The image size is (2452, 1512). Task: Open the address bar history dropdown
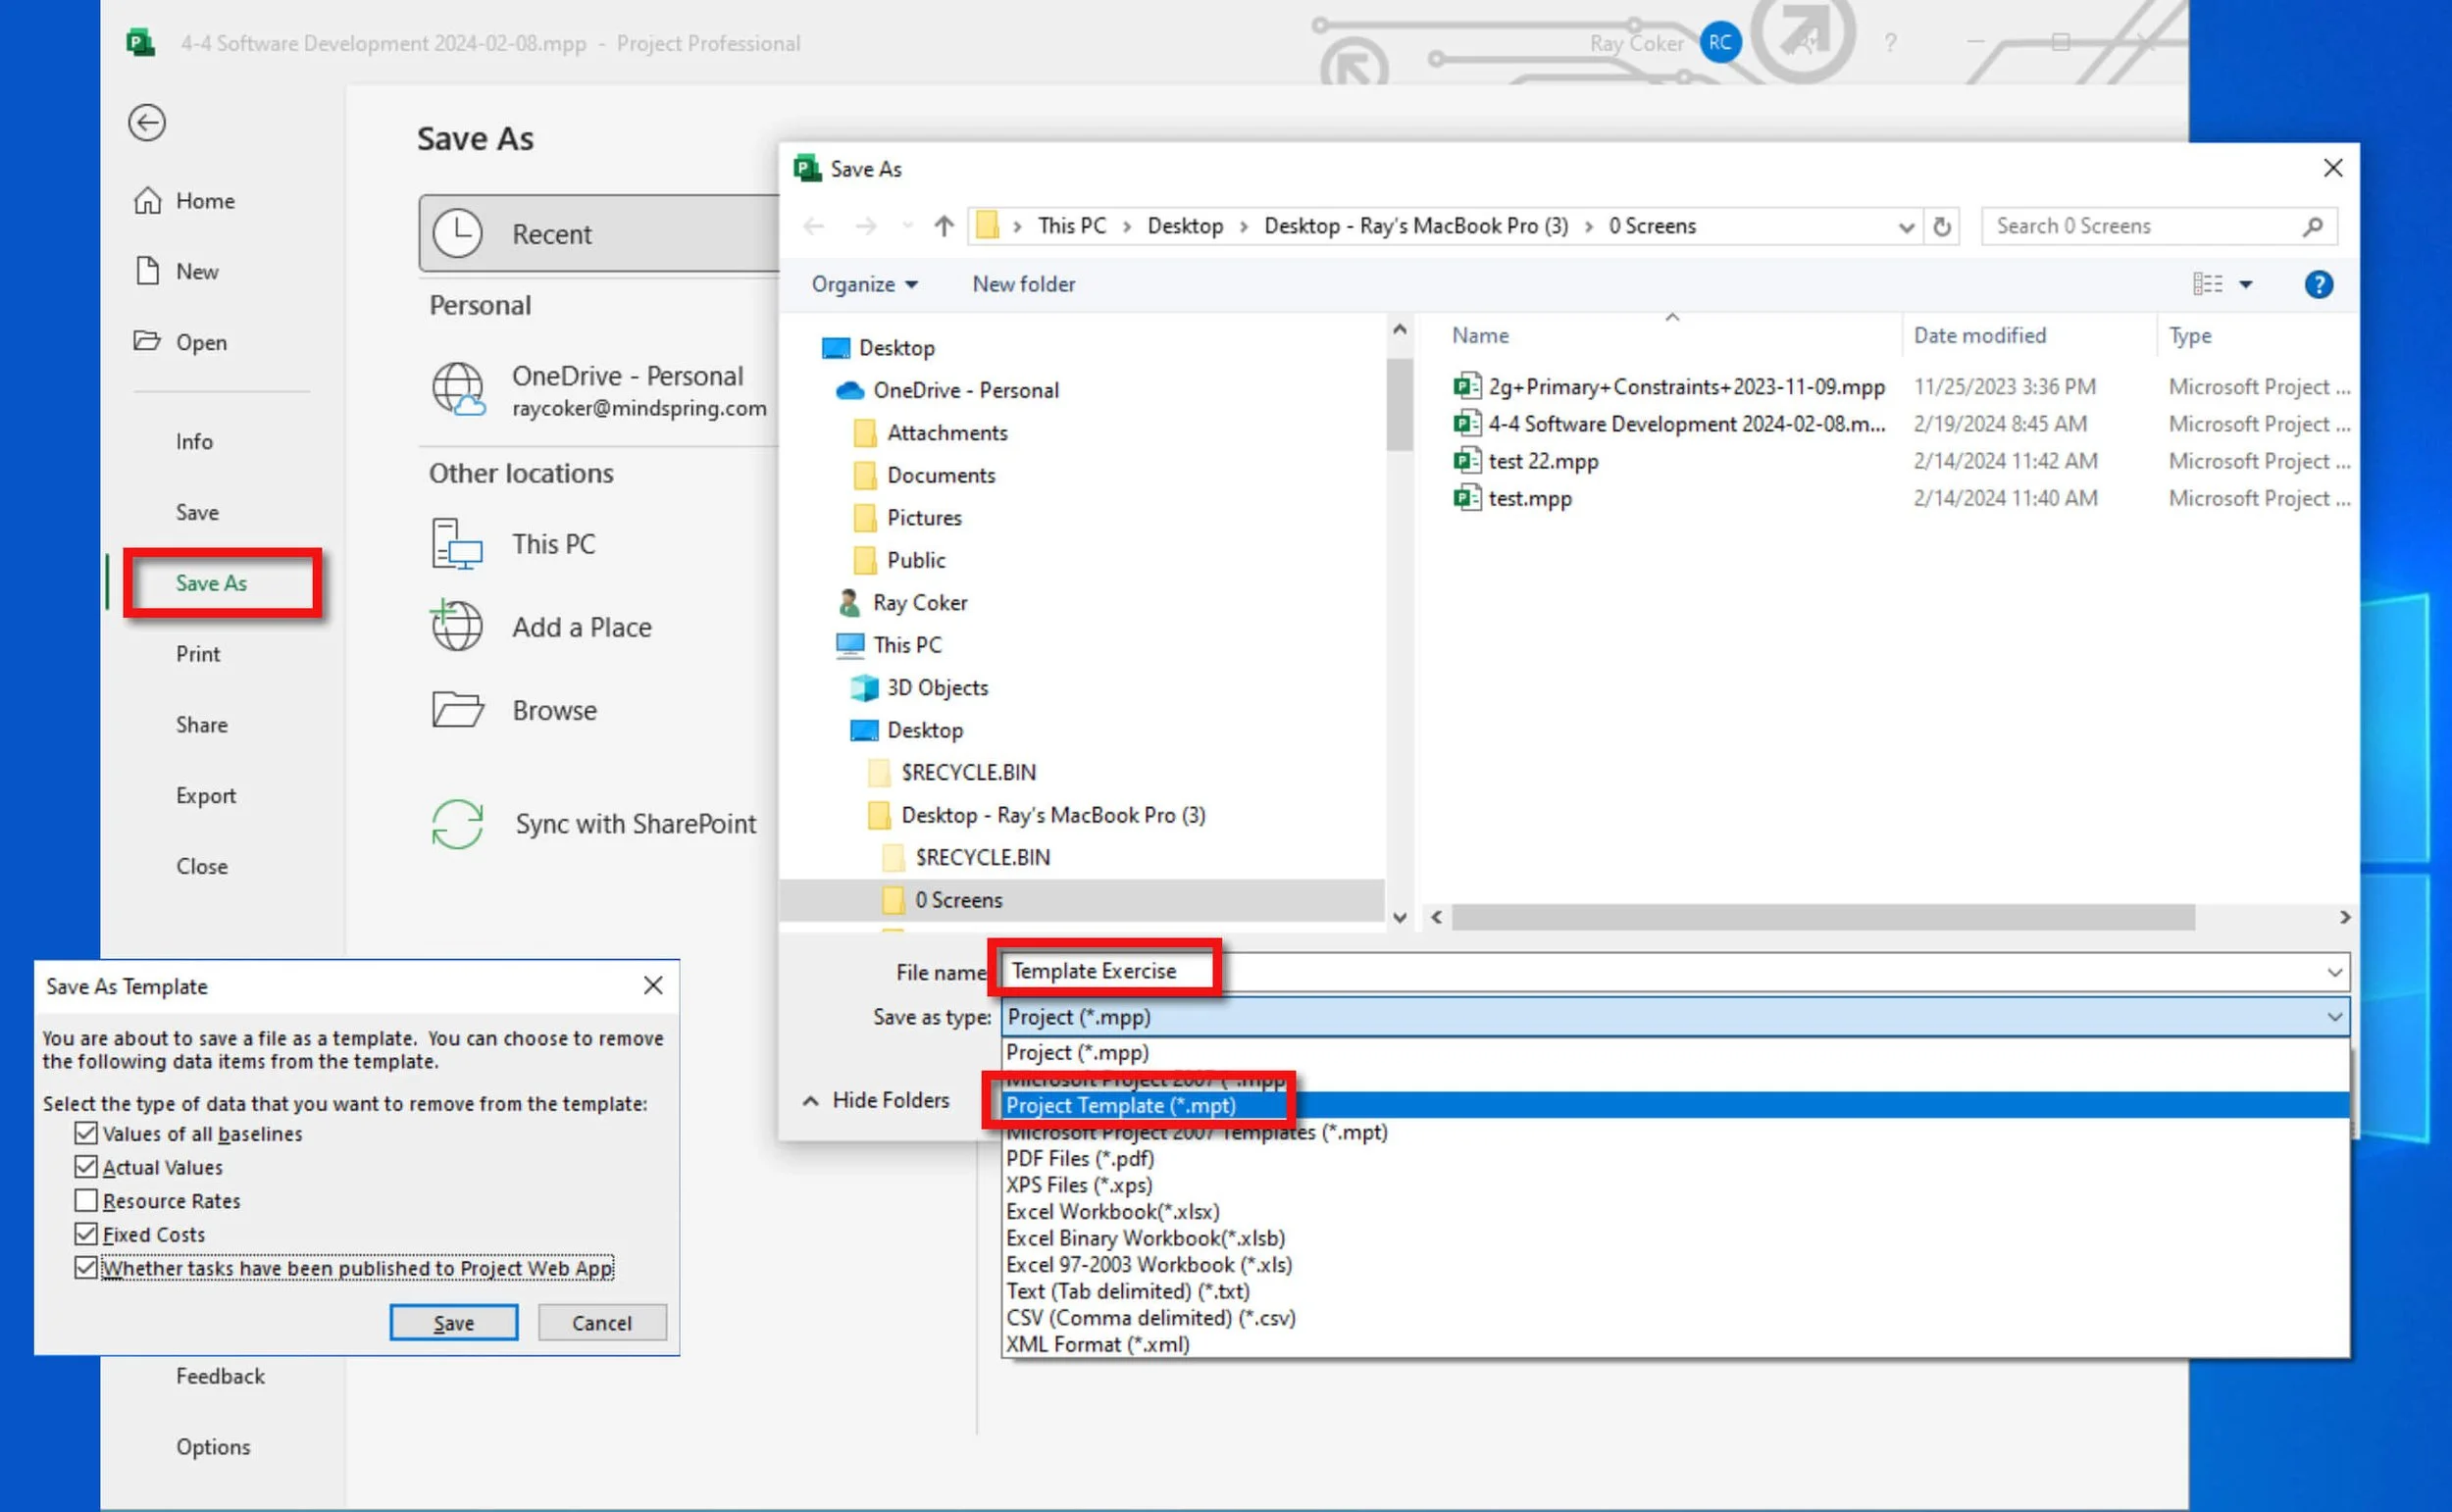point(1906,227)
